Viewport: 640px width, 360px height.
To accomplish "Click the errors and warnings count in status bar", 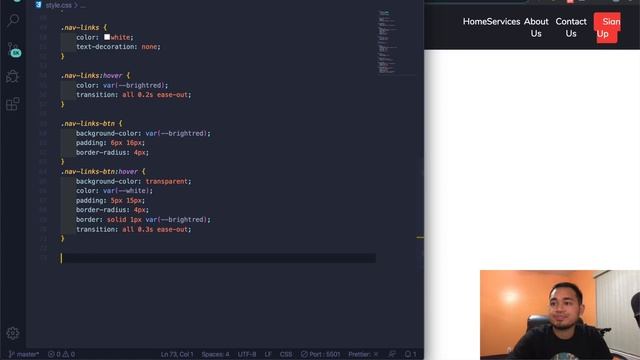I will coord(61,354).
